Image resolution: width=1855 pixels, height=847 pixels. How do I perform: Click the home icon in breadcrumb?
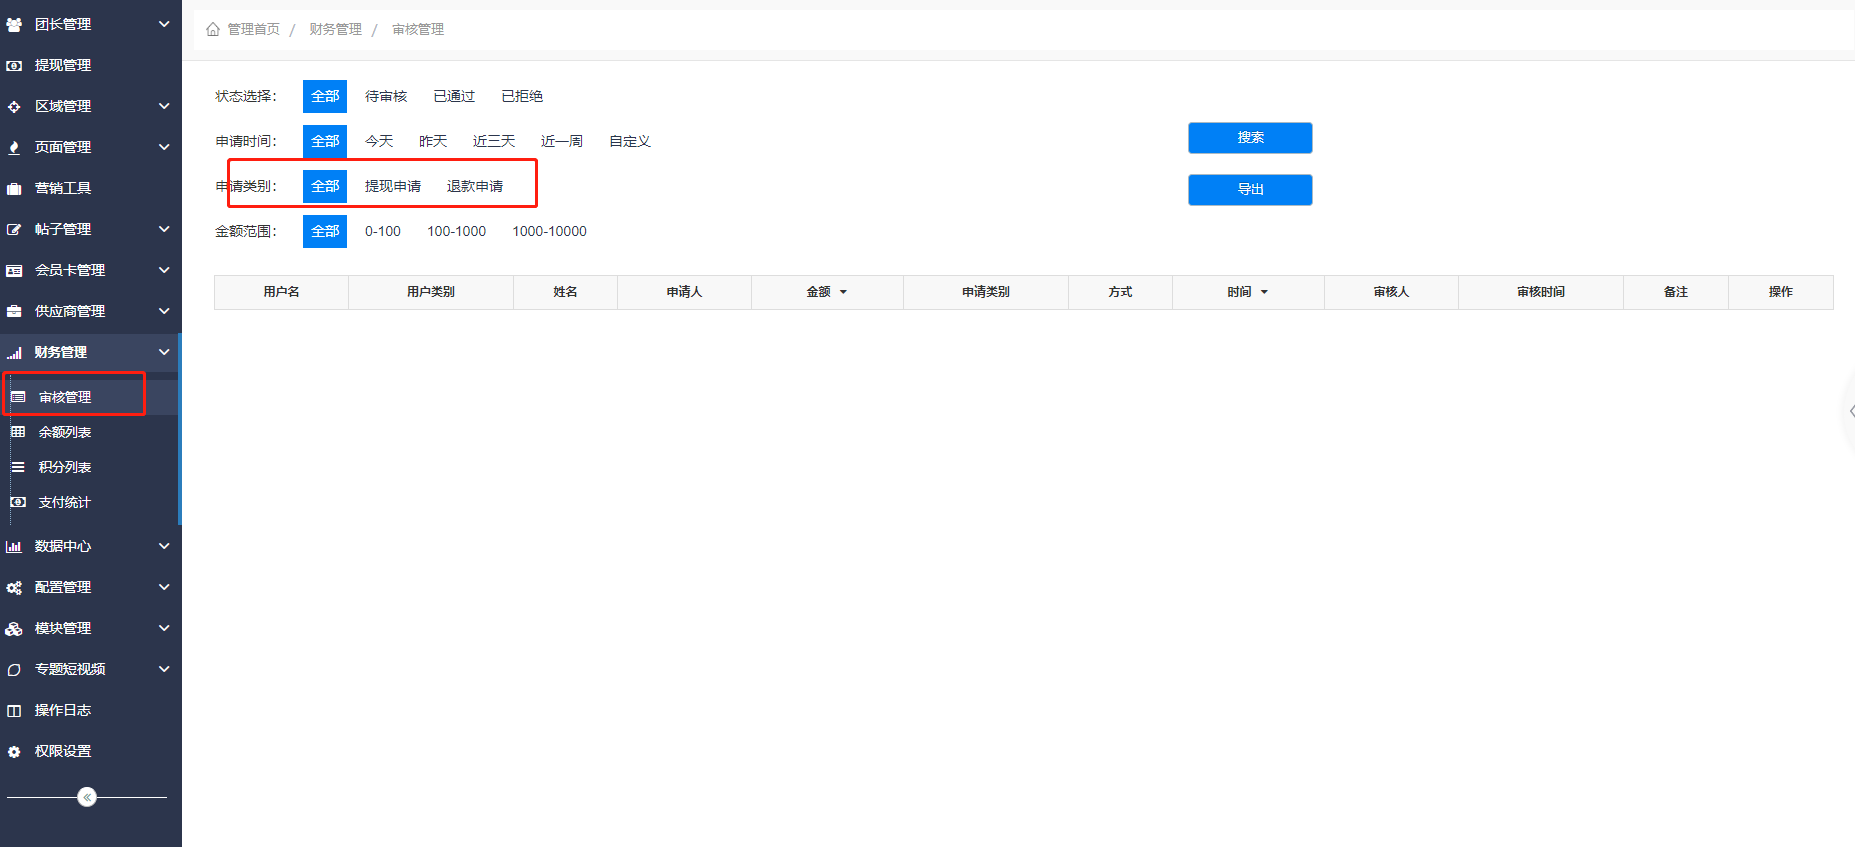[x=213, y=30]
